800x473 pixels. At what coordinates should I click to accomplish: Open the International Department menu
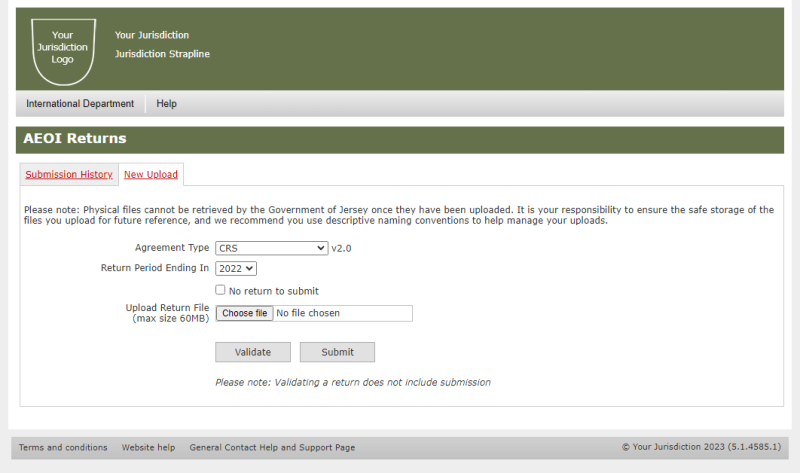click(80, 104)
